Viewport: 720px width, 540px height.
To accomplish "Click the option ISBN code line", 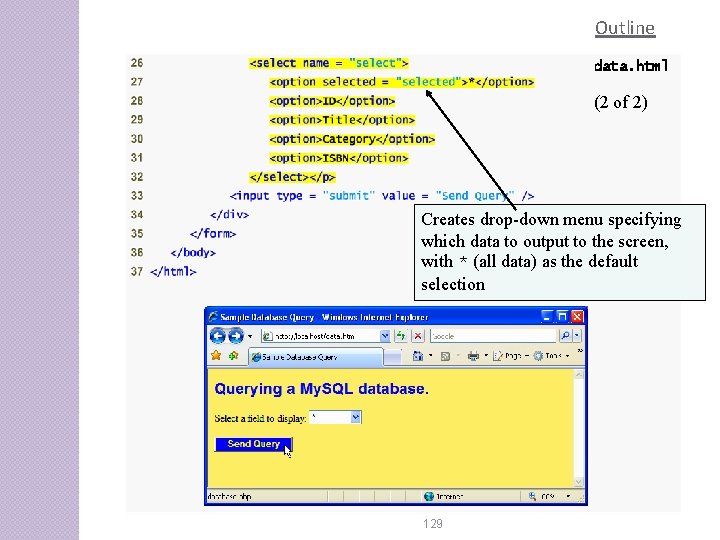I will (x=339, y=158).
